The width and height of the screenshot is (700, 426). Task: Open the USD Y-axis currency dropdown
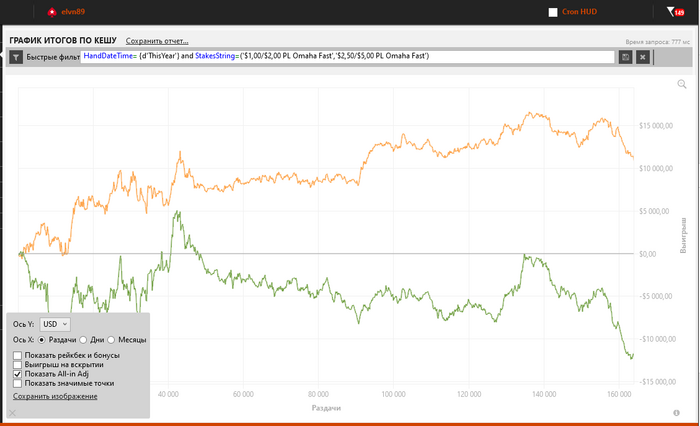click(x=55, y=324)
